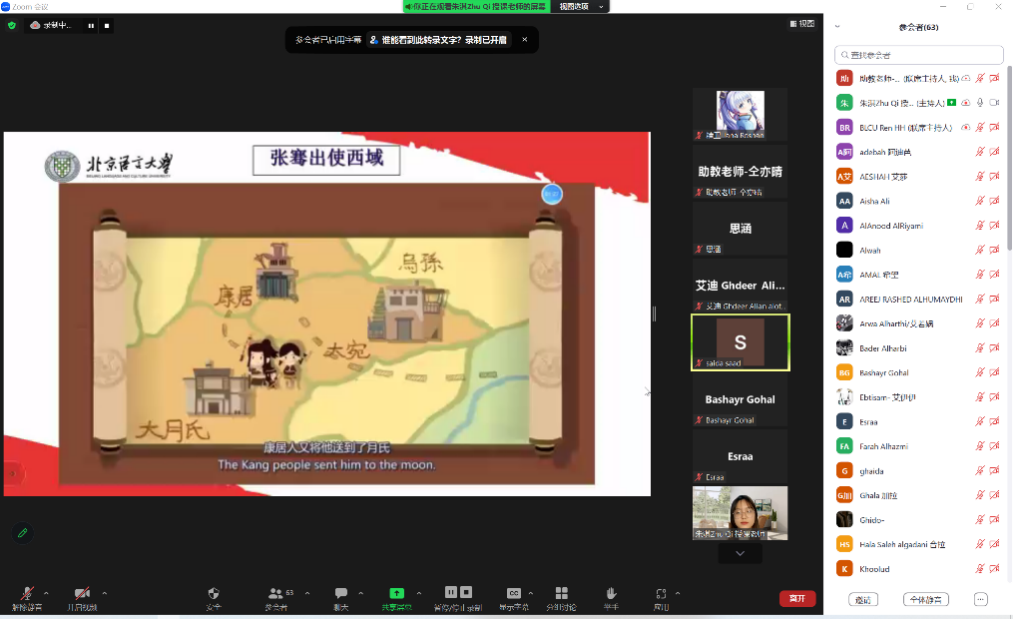Open the Participants panel icon
Image resolution: width=1013 pixels, height=619 pixels.
click(276, 594)
